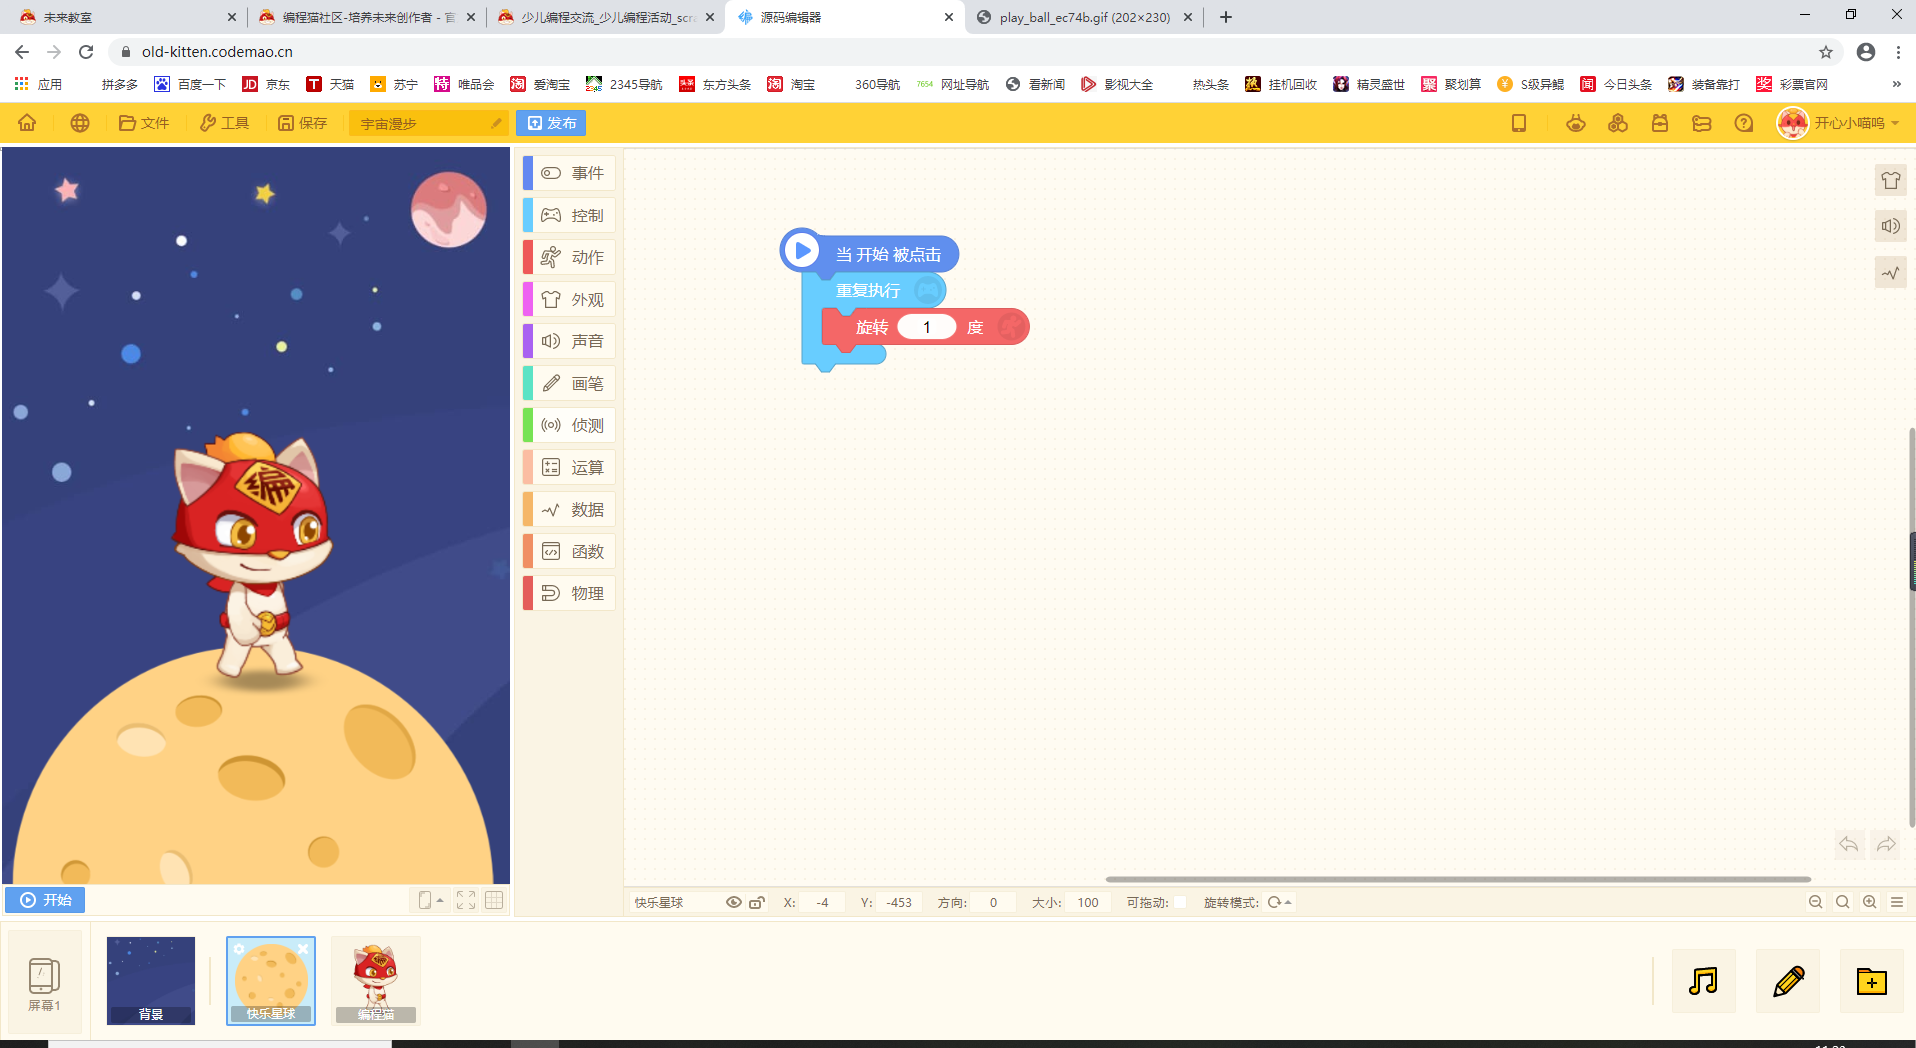The width and height of the screenshot is (1916, 1048).
Task: Open the 画笔 block category
Action: [570, 383]
